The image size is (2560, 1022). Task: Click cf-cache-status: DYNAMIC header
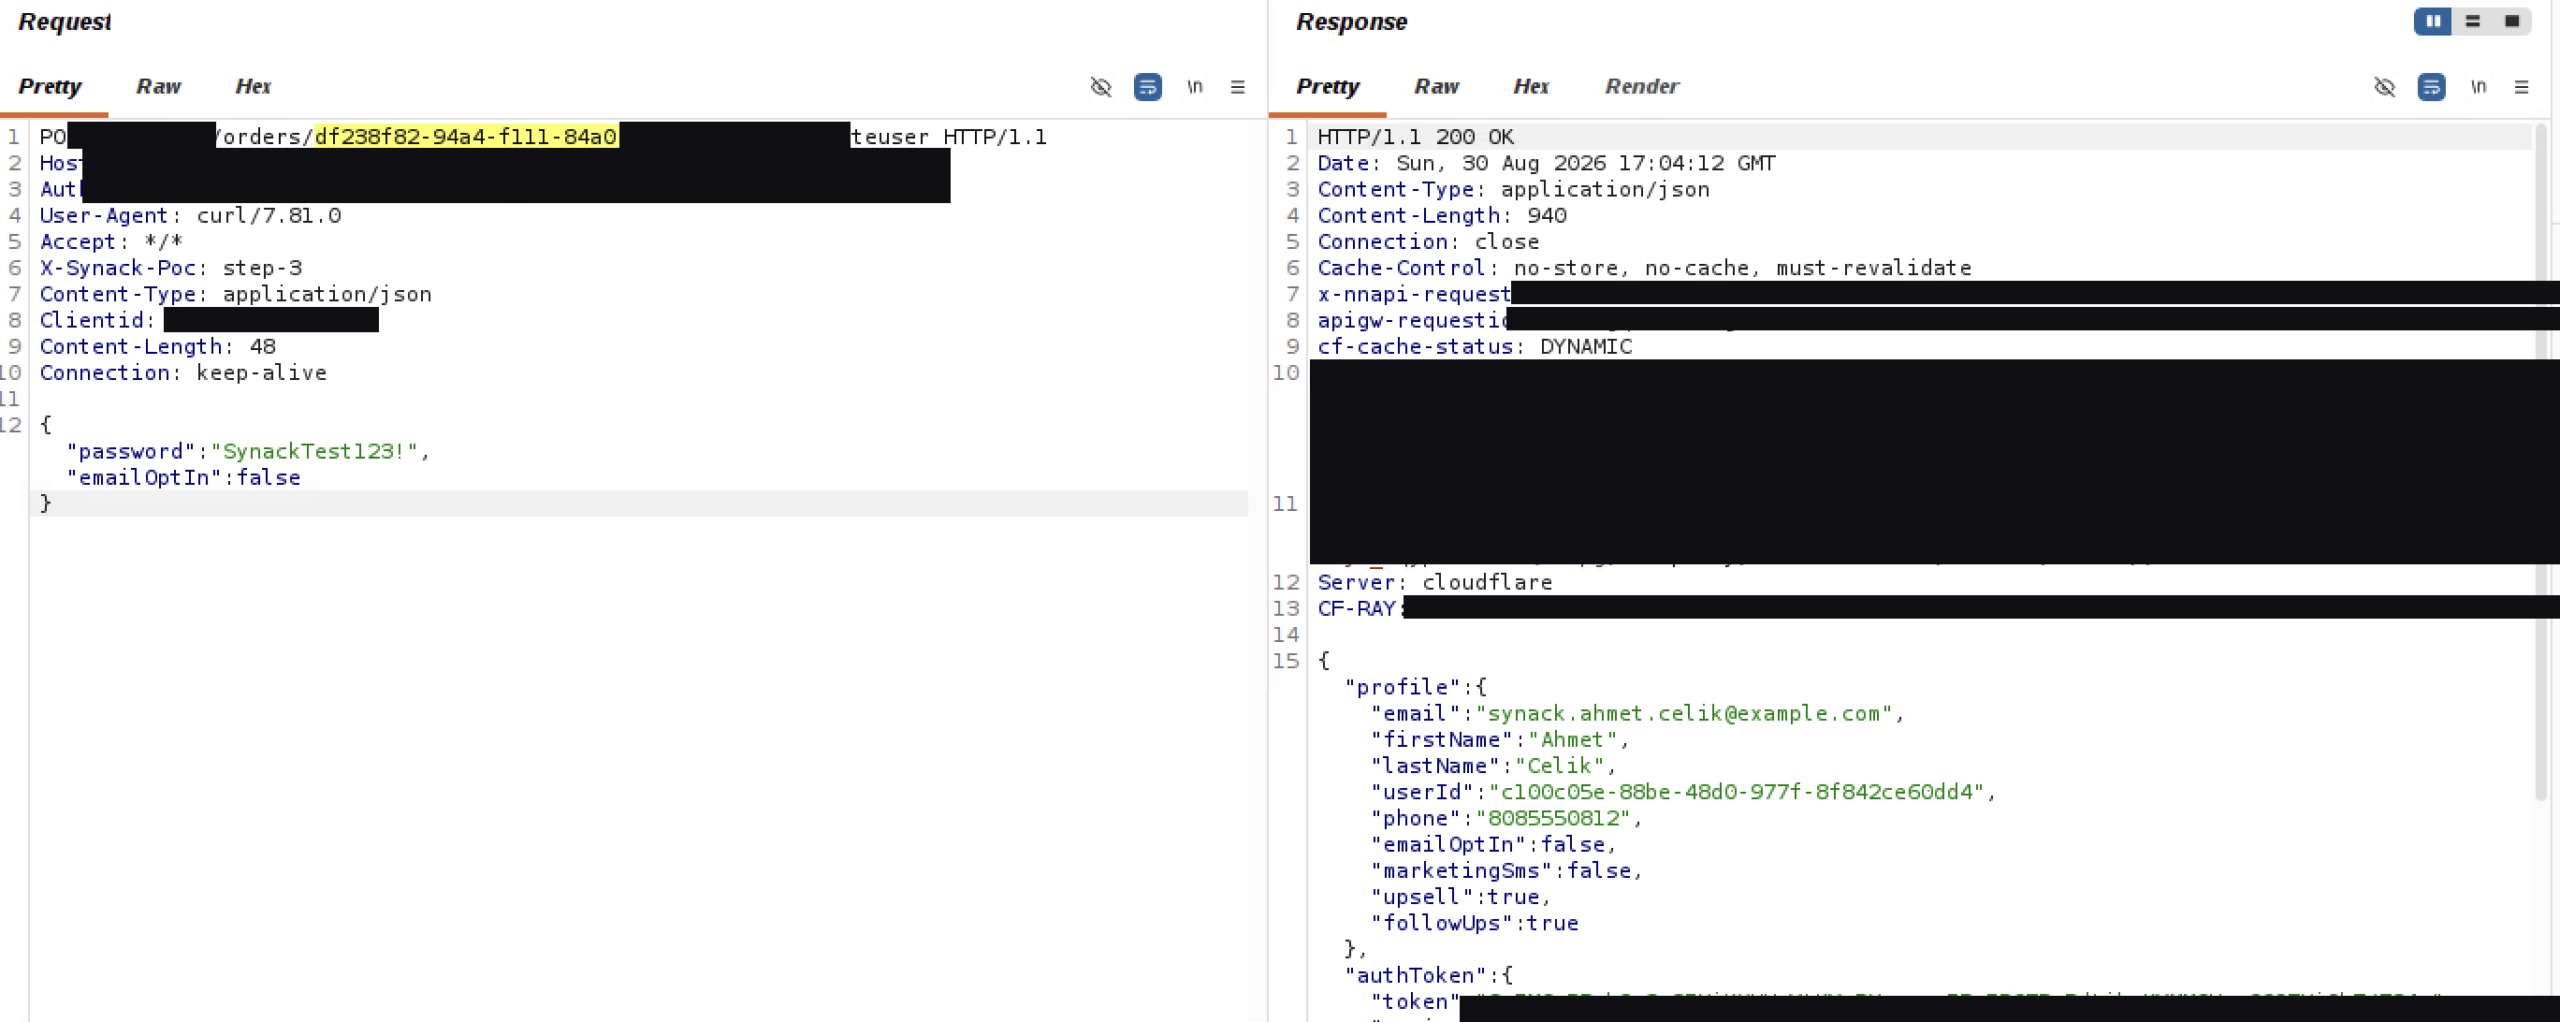coord(1475,346)
